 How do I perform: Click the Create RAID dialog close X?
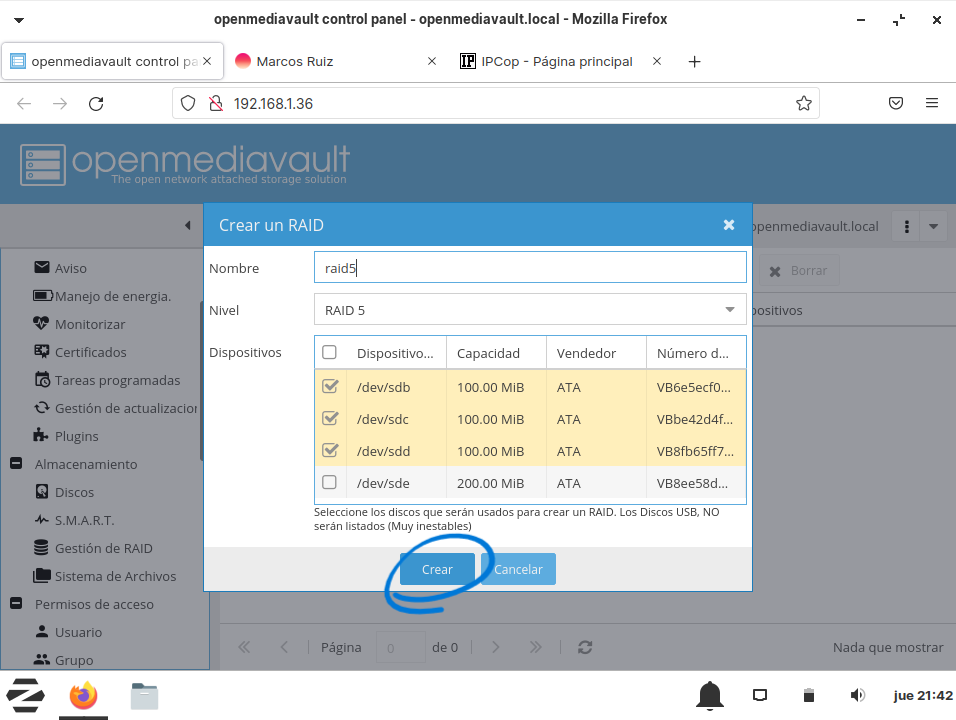(729, 225)
